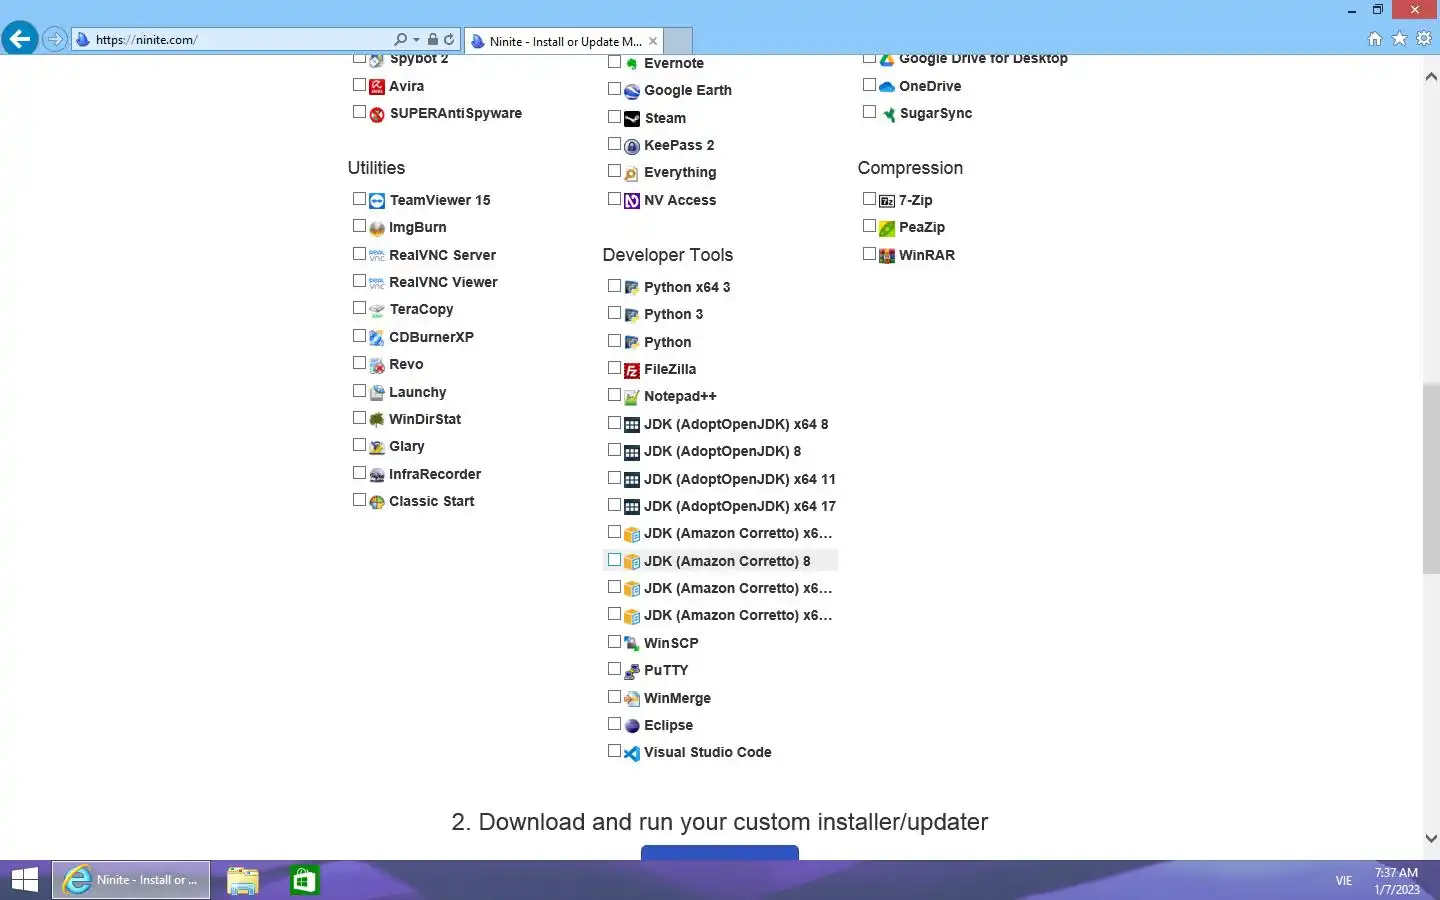Check the RealVNC Server checkbox

tap(359, 254)
